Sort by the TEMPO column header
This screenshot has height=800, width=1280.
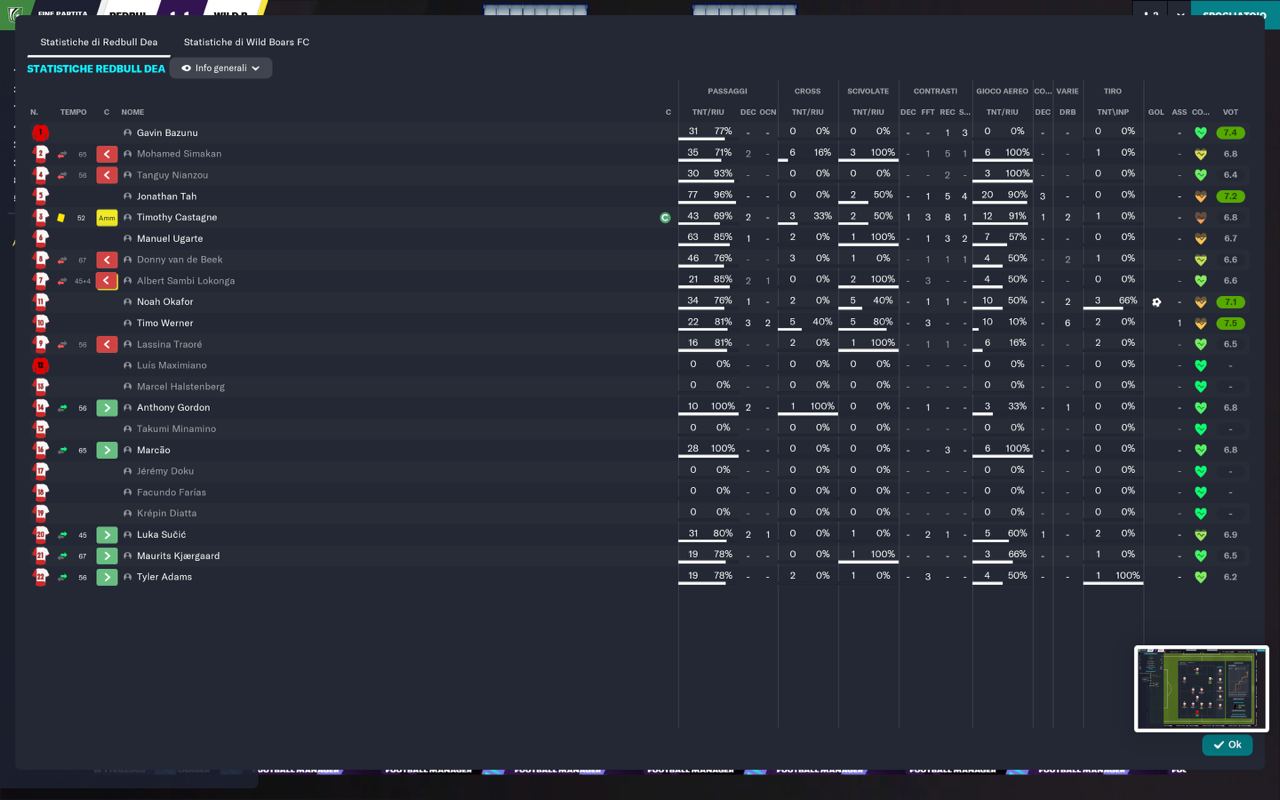coord(73,112)
